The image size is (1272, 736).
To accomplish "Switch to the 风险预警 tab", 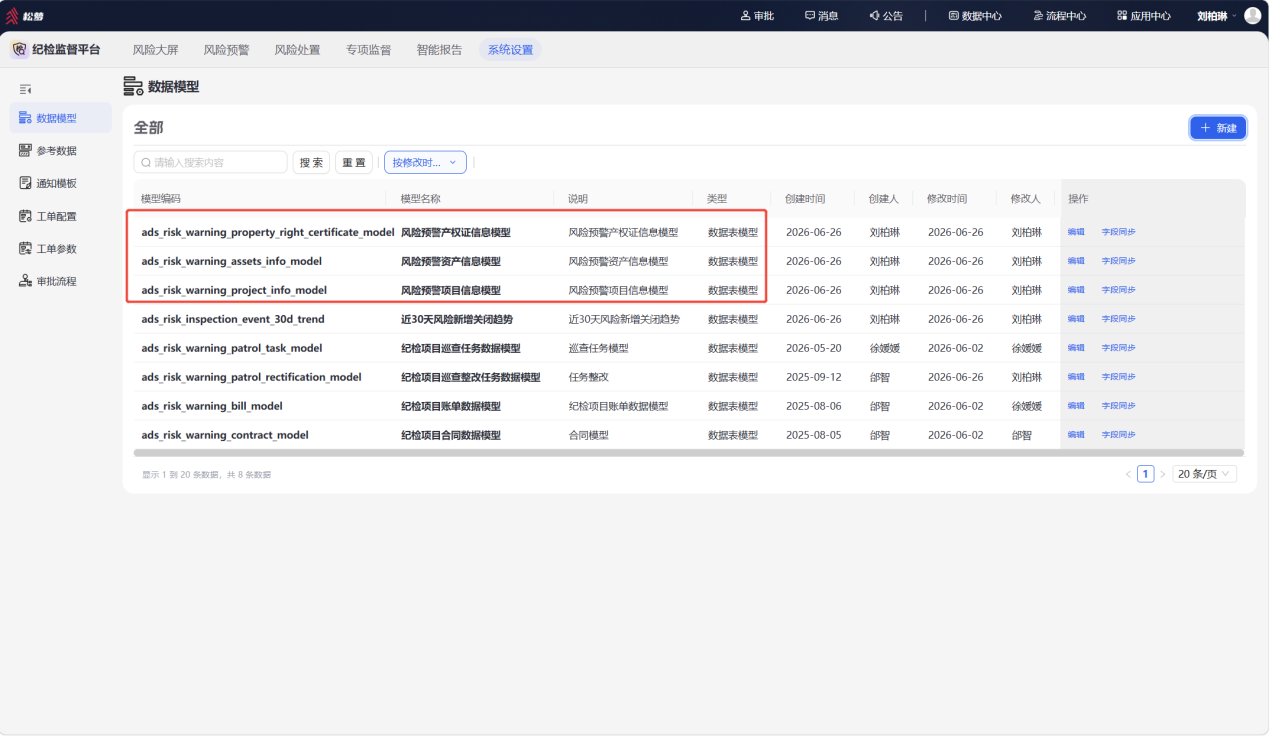I will (x=226, y=49).
